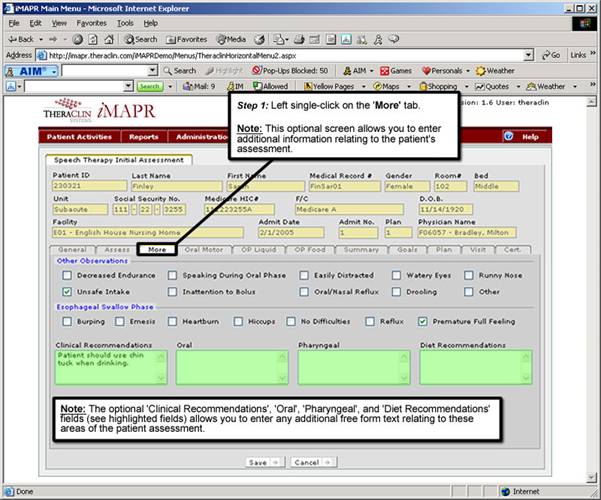This screenshot has width=601, height=500.
Task: Open dropdown arrow beside Yellow Pages
Action: [x=363, y=87]
